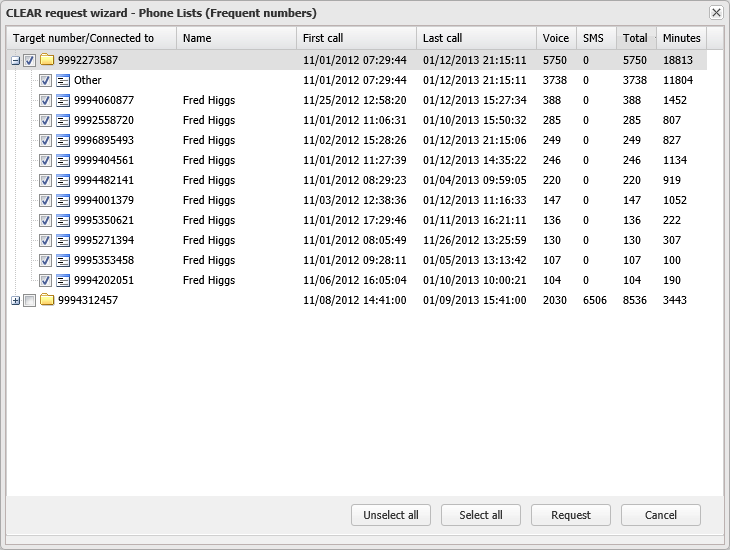Sort by the Total column header
730x550 pixels.
[634, 38]
